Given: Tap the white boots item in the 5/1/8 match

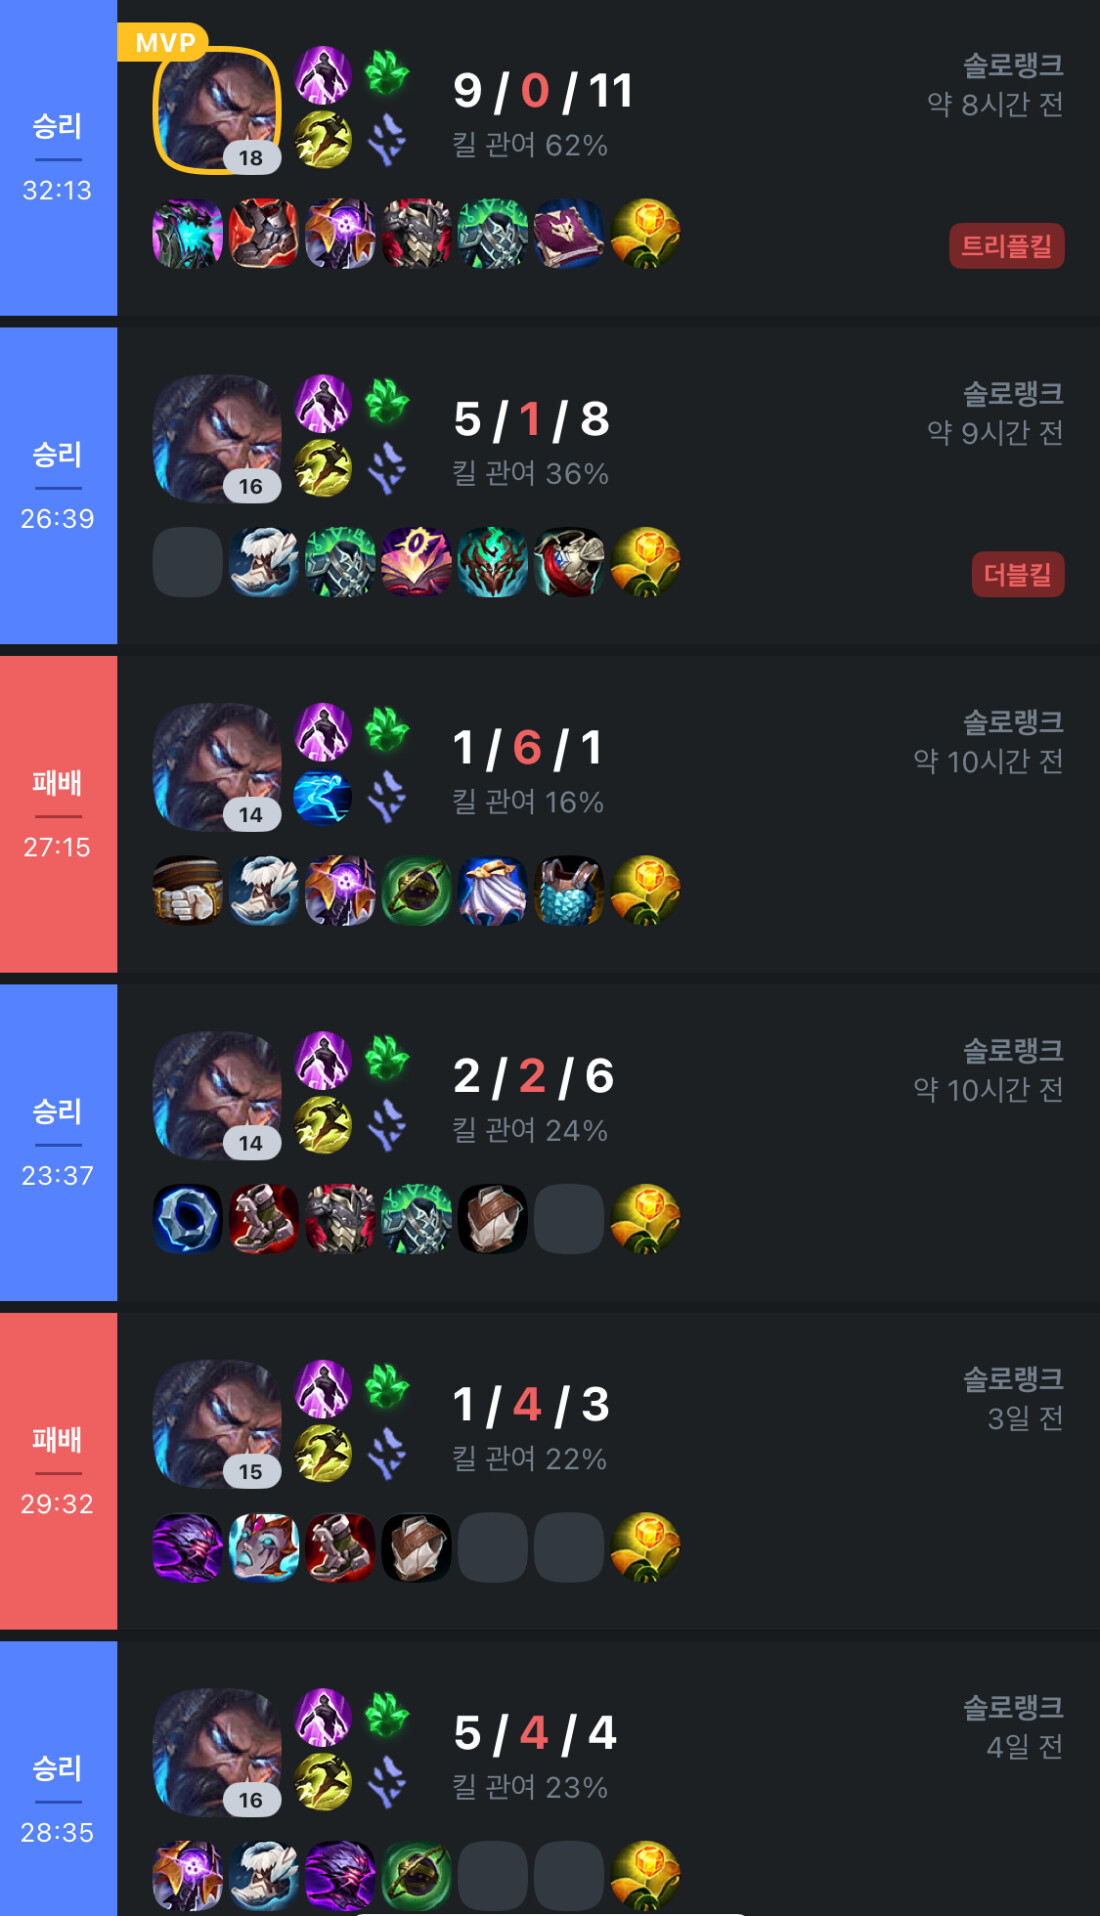Looking at the screenshot, I should click(x=264, y=563).
